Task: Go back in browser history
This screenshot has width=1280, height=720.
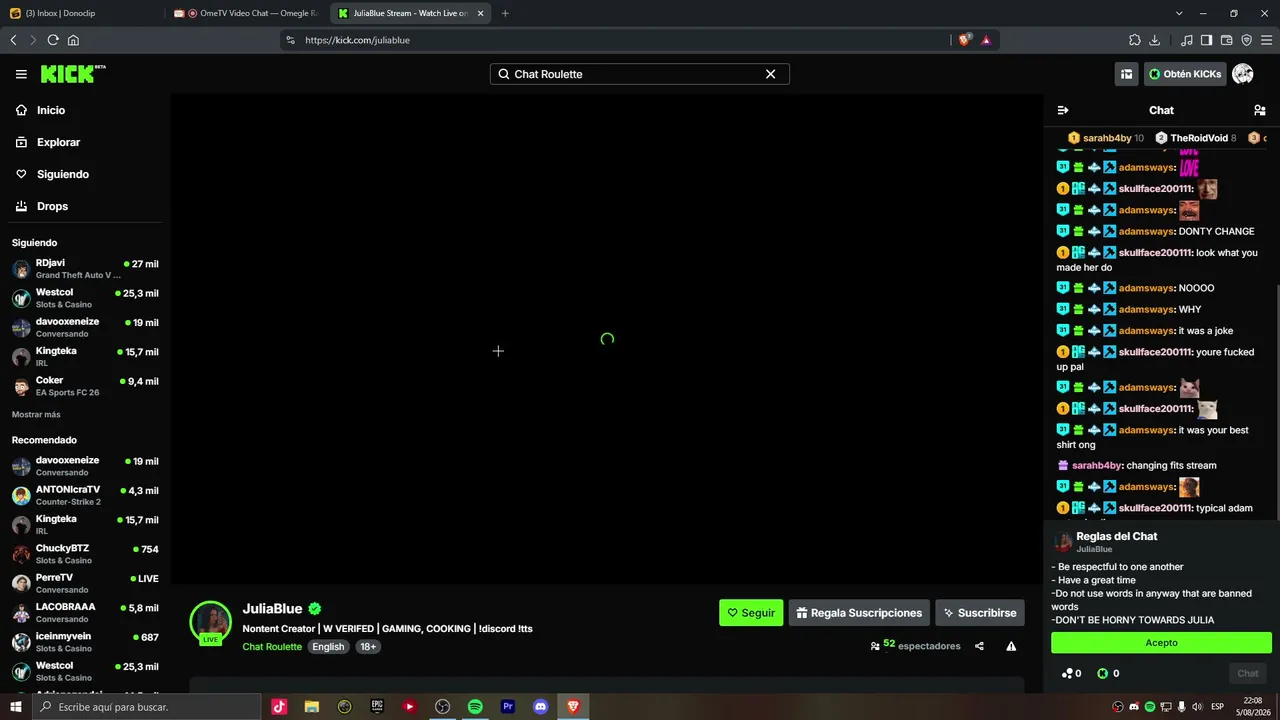Action: tap(13, 40)
